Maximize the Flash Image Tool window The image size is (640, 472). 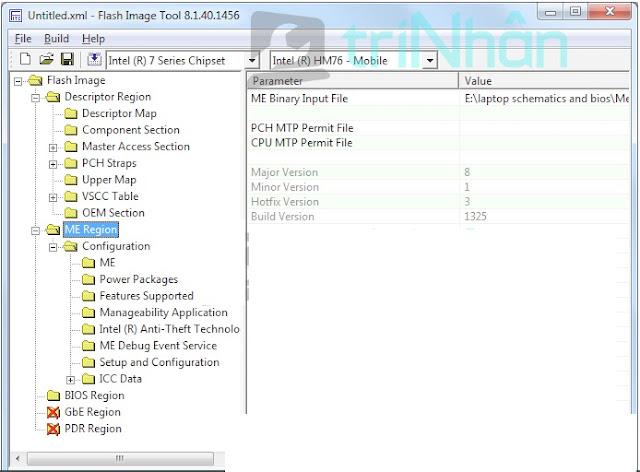point(575,11)
